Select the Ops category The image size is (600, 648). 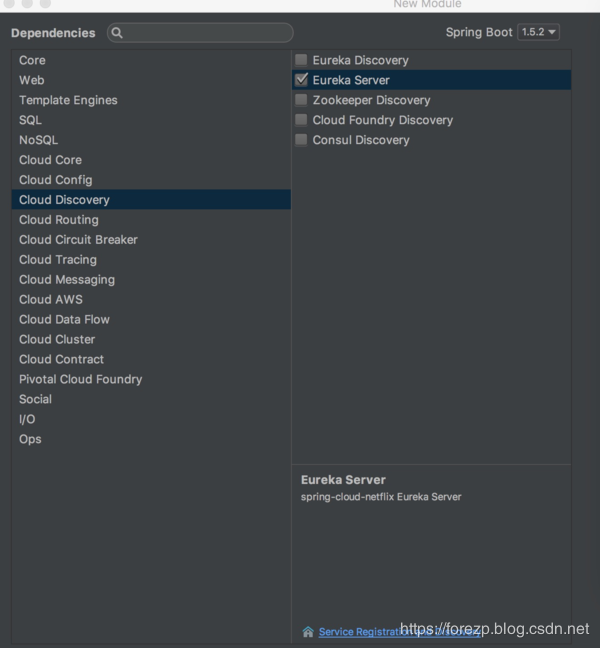click(x=30, y=439)
